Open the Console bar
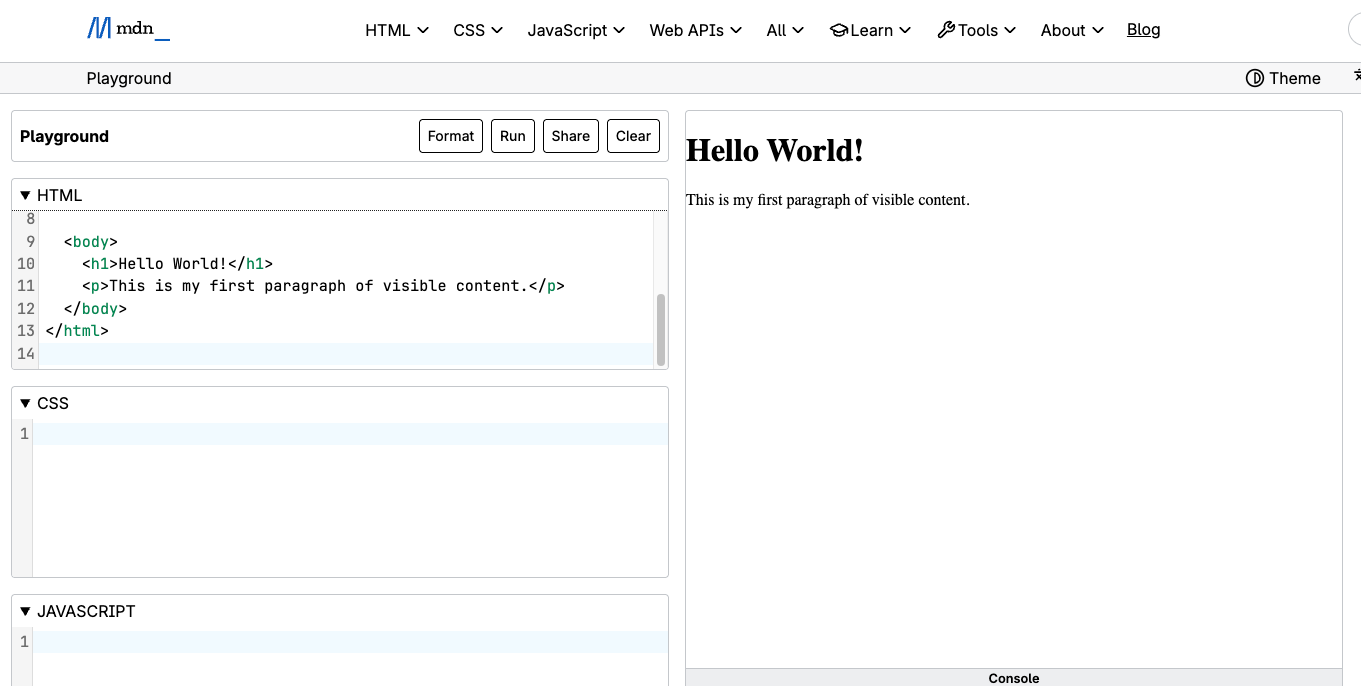 click(1014, 677)
